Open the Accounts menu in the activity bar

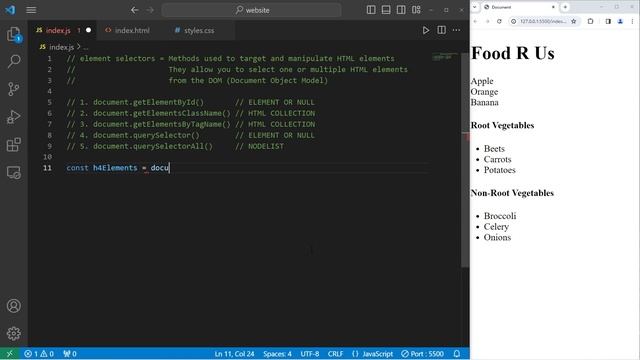pyautogui.click(x=14, y=306)
